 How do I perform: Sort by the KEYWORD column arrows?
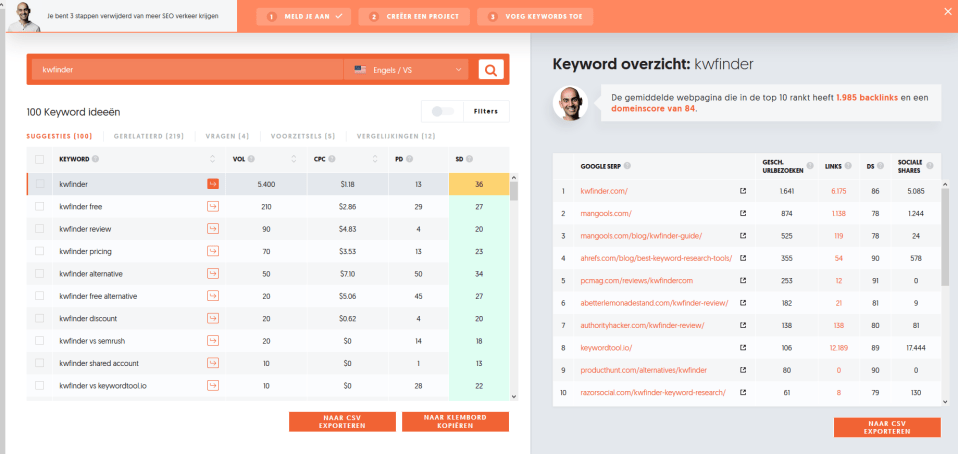[x=213, y=159]
